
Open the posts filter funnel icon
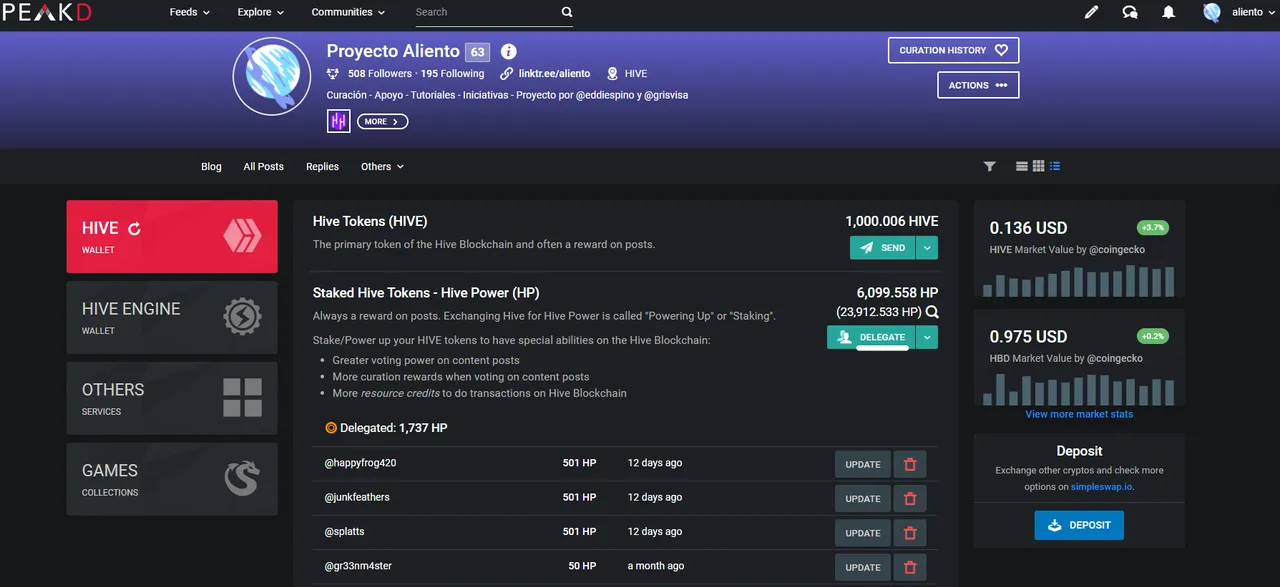989,166
